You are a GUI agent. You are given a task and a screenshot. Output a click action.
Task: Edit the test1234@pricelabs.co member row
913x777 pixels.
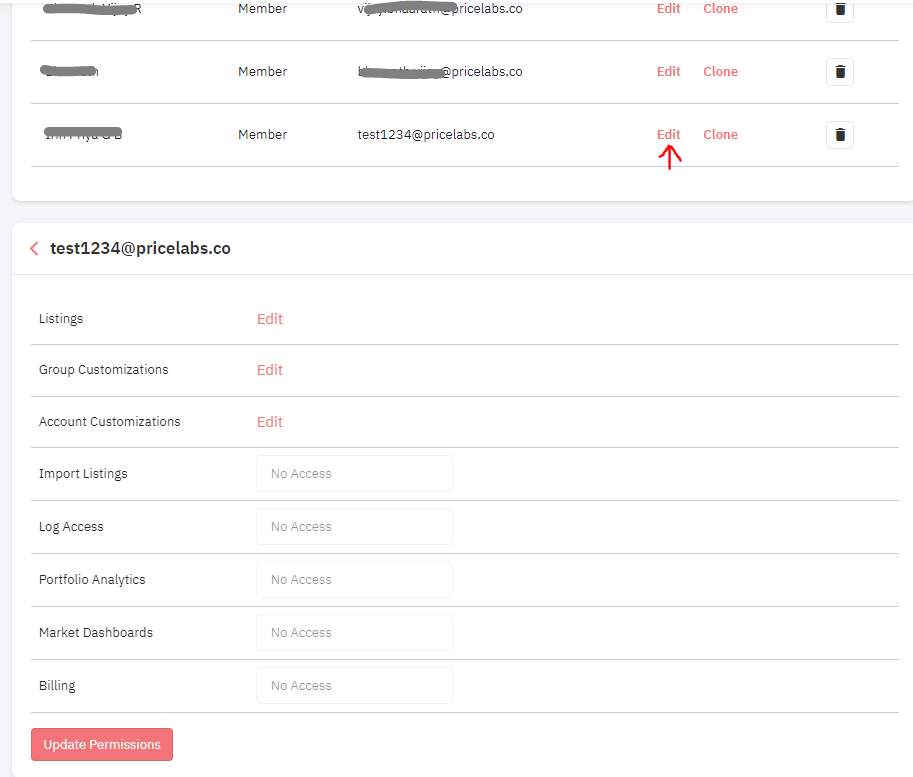pyautogui.click(x=668, y=135)
